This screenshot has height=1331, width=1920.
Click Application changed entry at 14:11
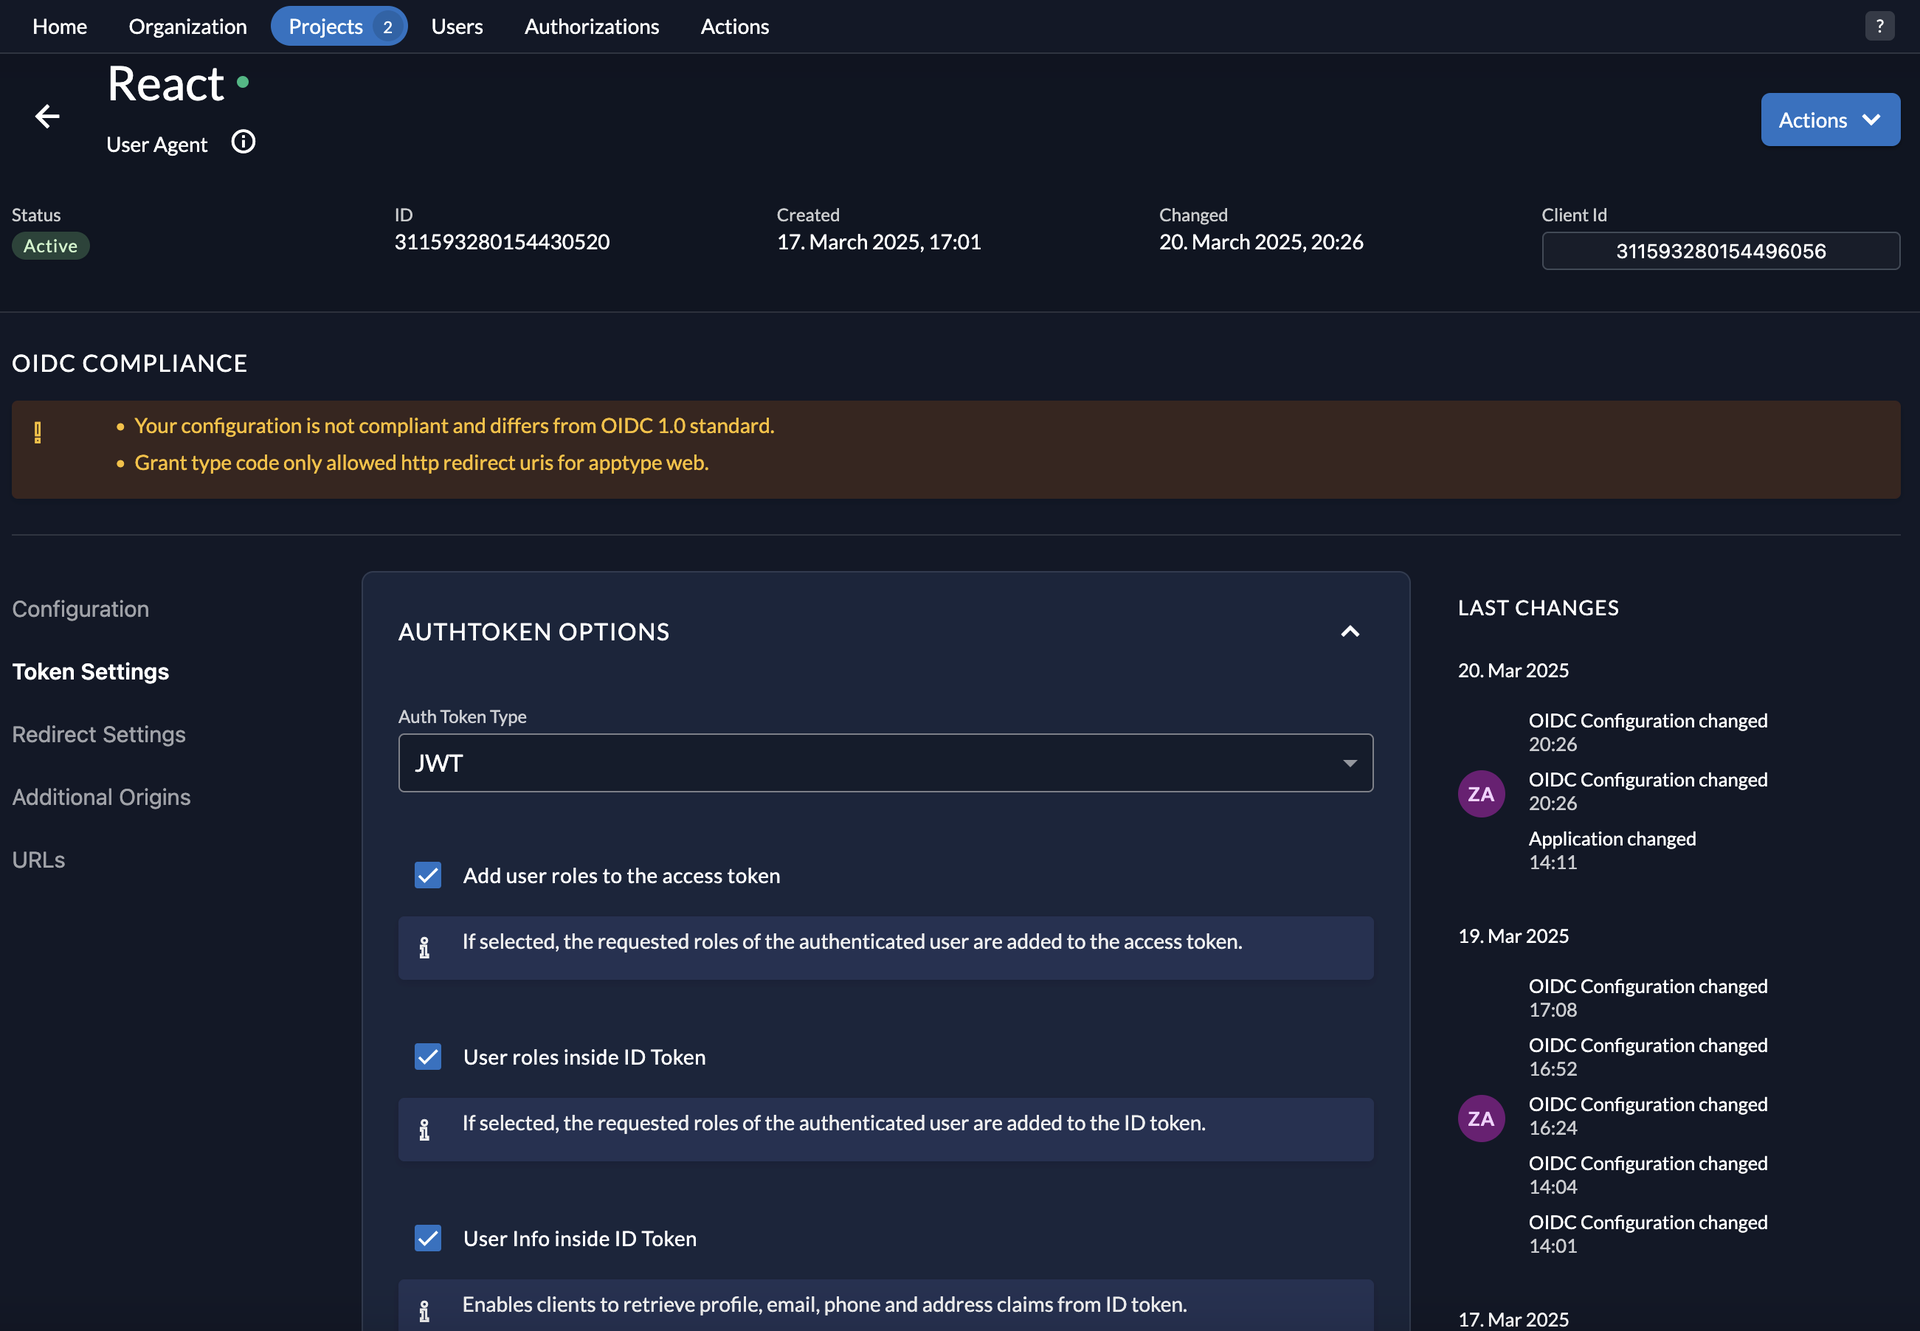[1612, 850]
